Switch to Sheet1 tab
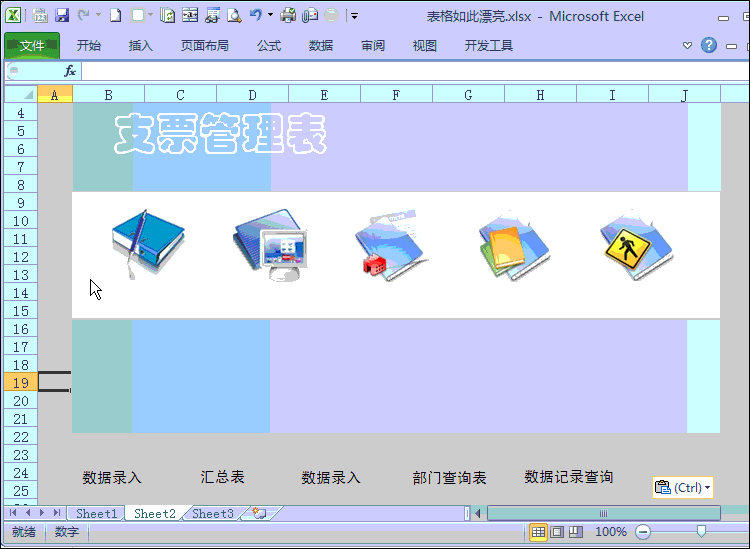This screenshot has width=750, height=549. click(x=96, y=514)
